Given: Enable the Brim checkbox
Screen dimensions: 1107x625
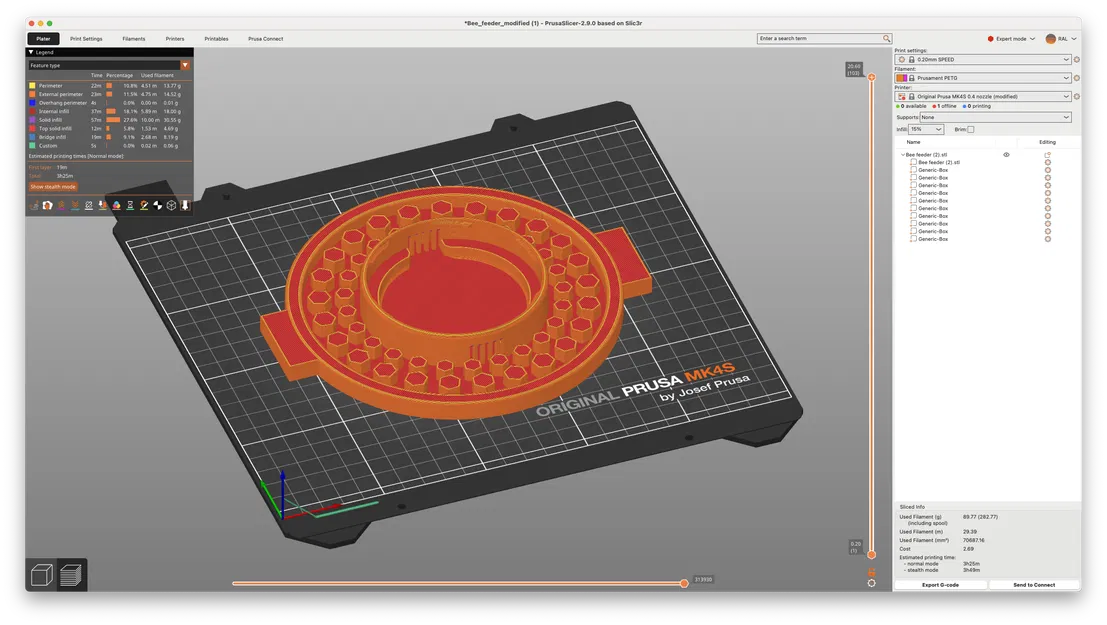Looking at the screenshot, I should click(971, 129).
